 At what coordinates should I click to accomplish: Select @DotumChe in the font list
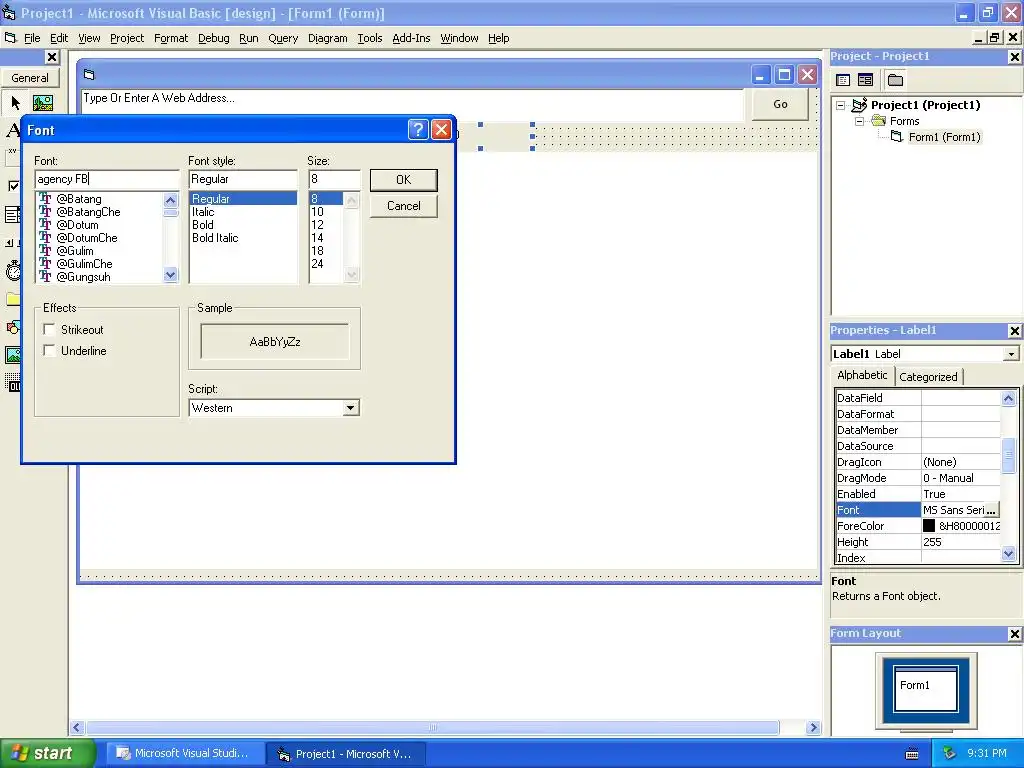coord(87,238)
